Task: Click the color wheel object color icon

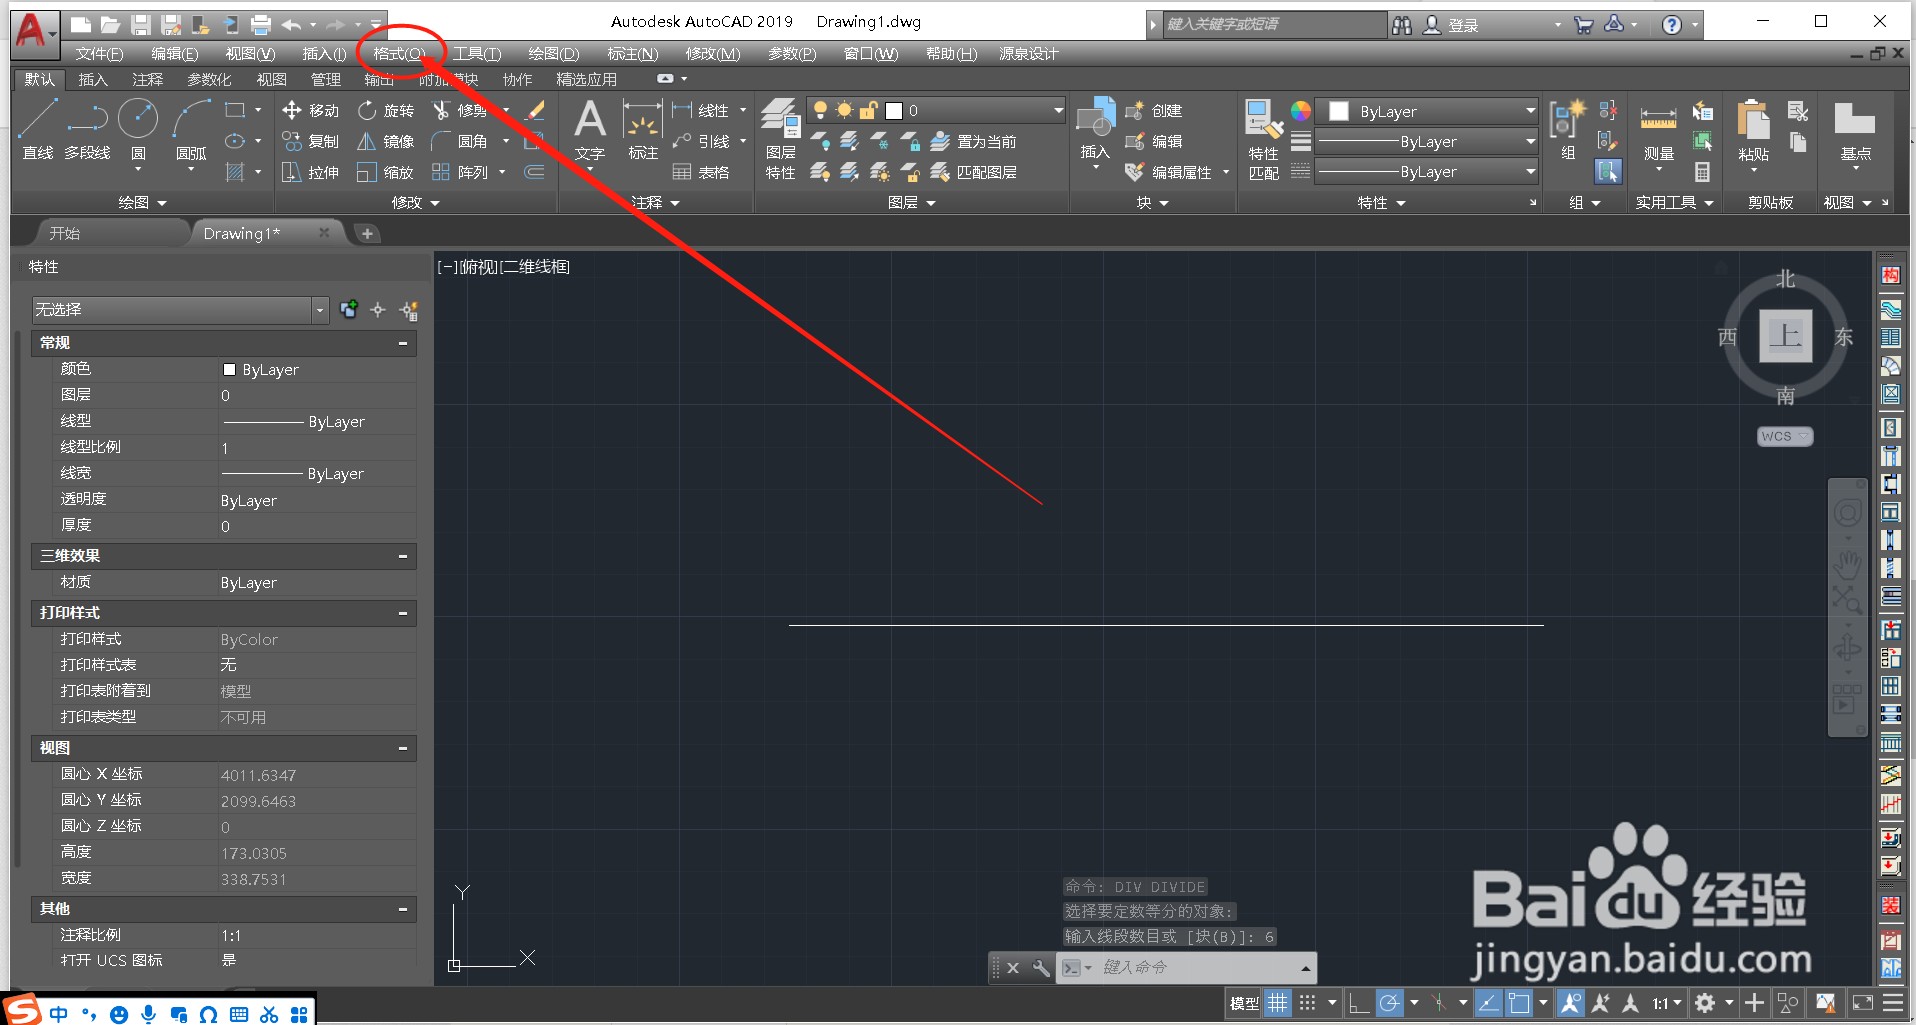Action: (x=1300, y=111)
